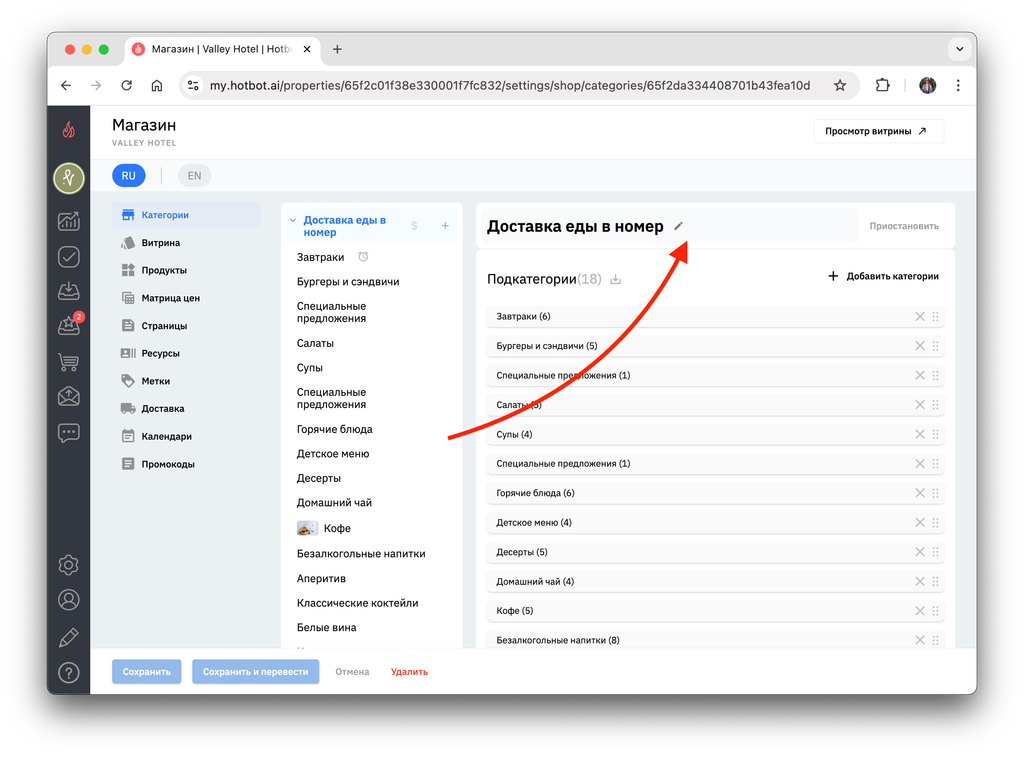Click the pencil edit sidebar icon

point(69,637)
